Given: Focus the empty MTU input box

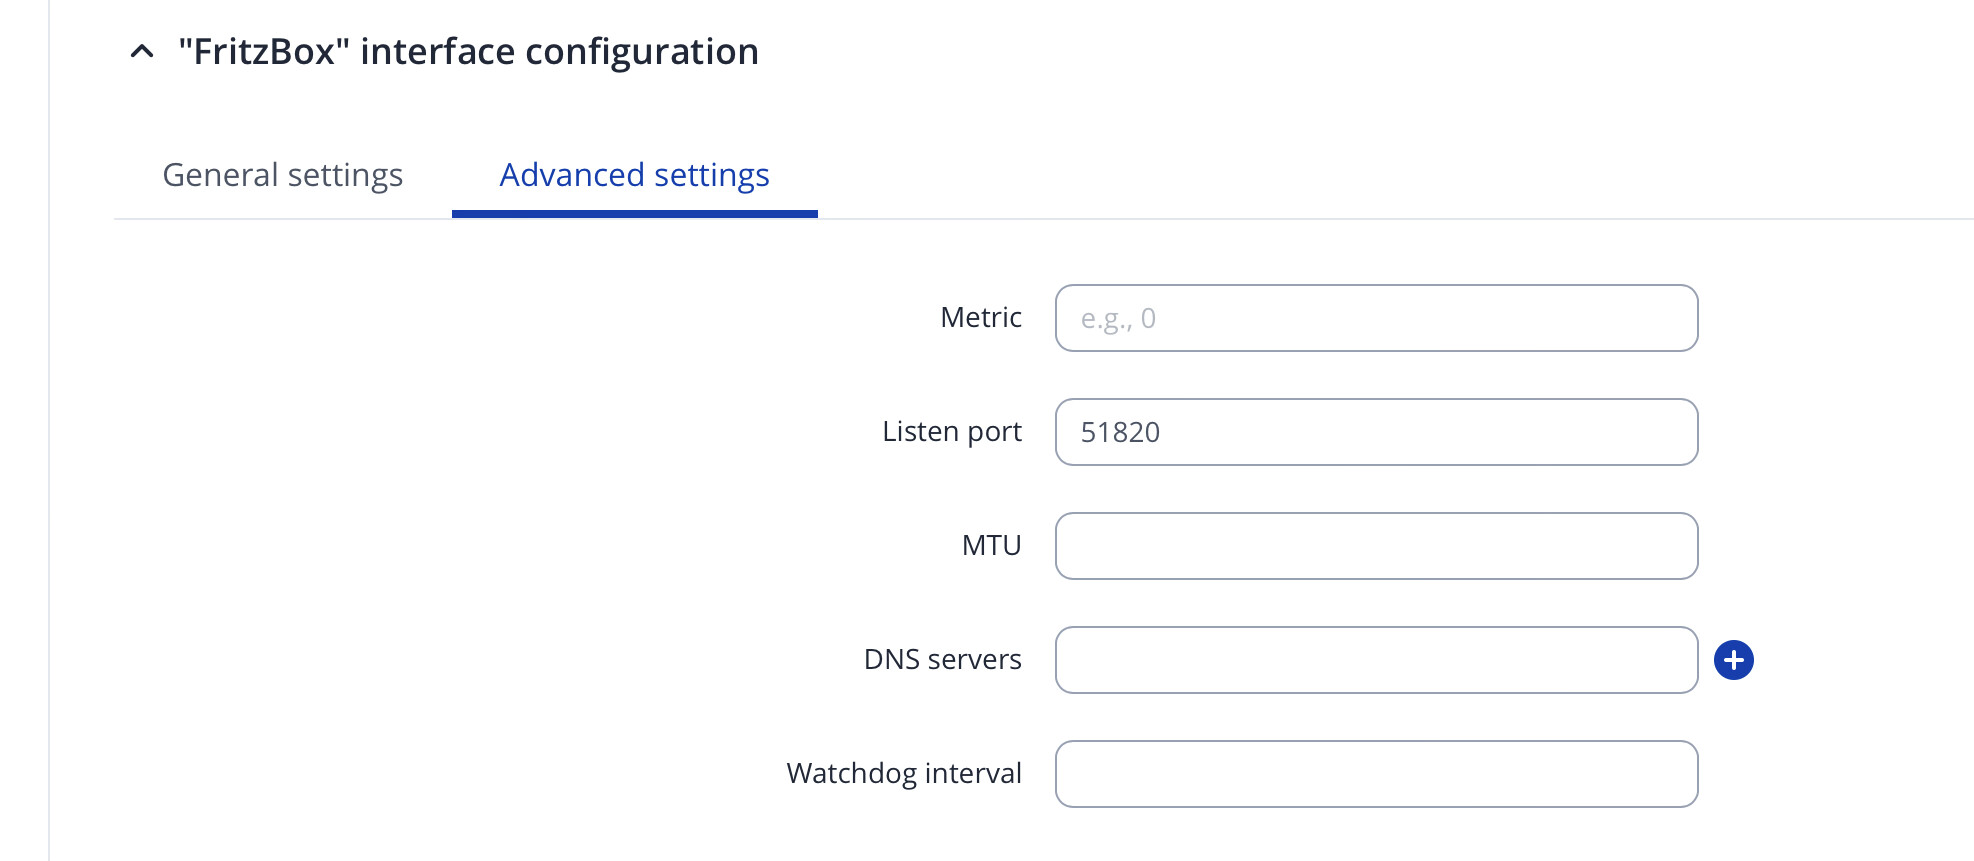Looking at the screenshot, I should 1376,546.
